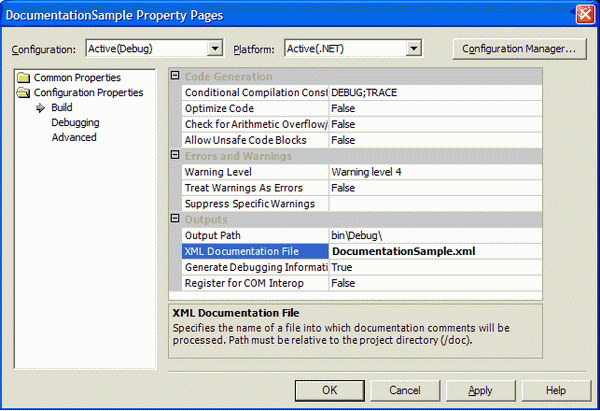Viewport: 600px width, 411px height.
Task: Open the Configuration Manager dialog
Action: click(517, 48)
